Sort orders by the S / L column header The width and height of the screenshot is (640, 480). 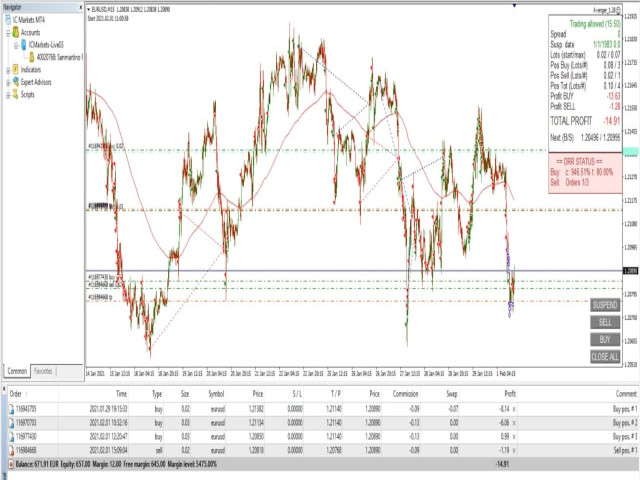coord(297,394)
